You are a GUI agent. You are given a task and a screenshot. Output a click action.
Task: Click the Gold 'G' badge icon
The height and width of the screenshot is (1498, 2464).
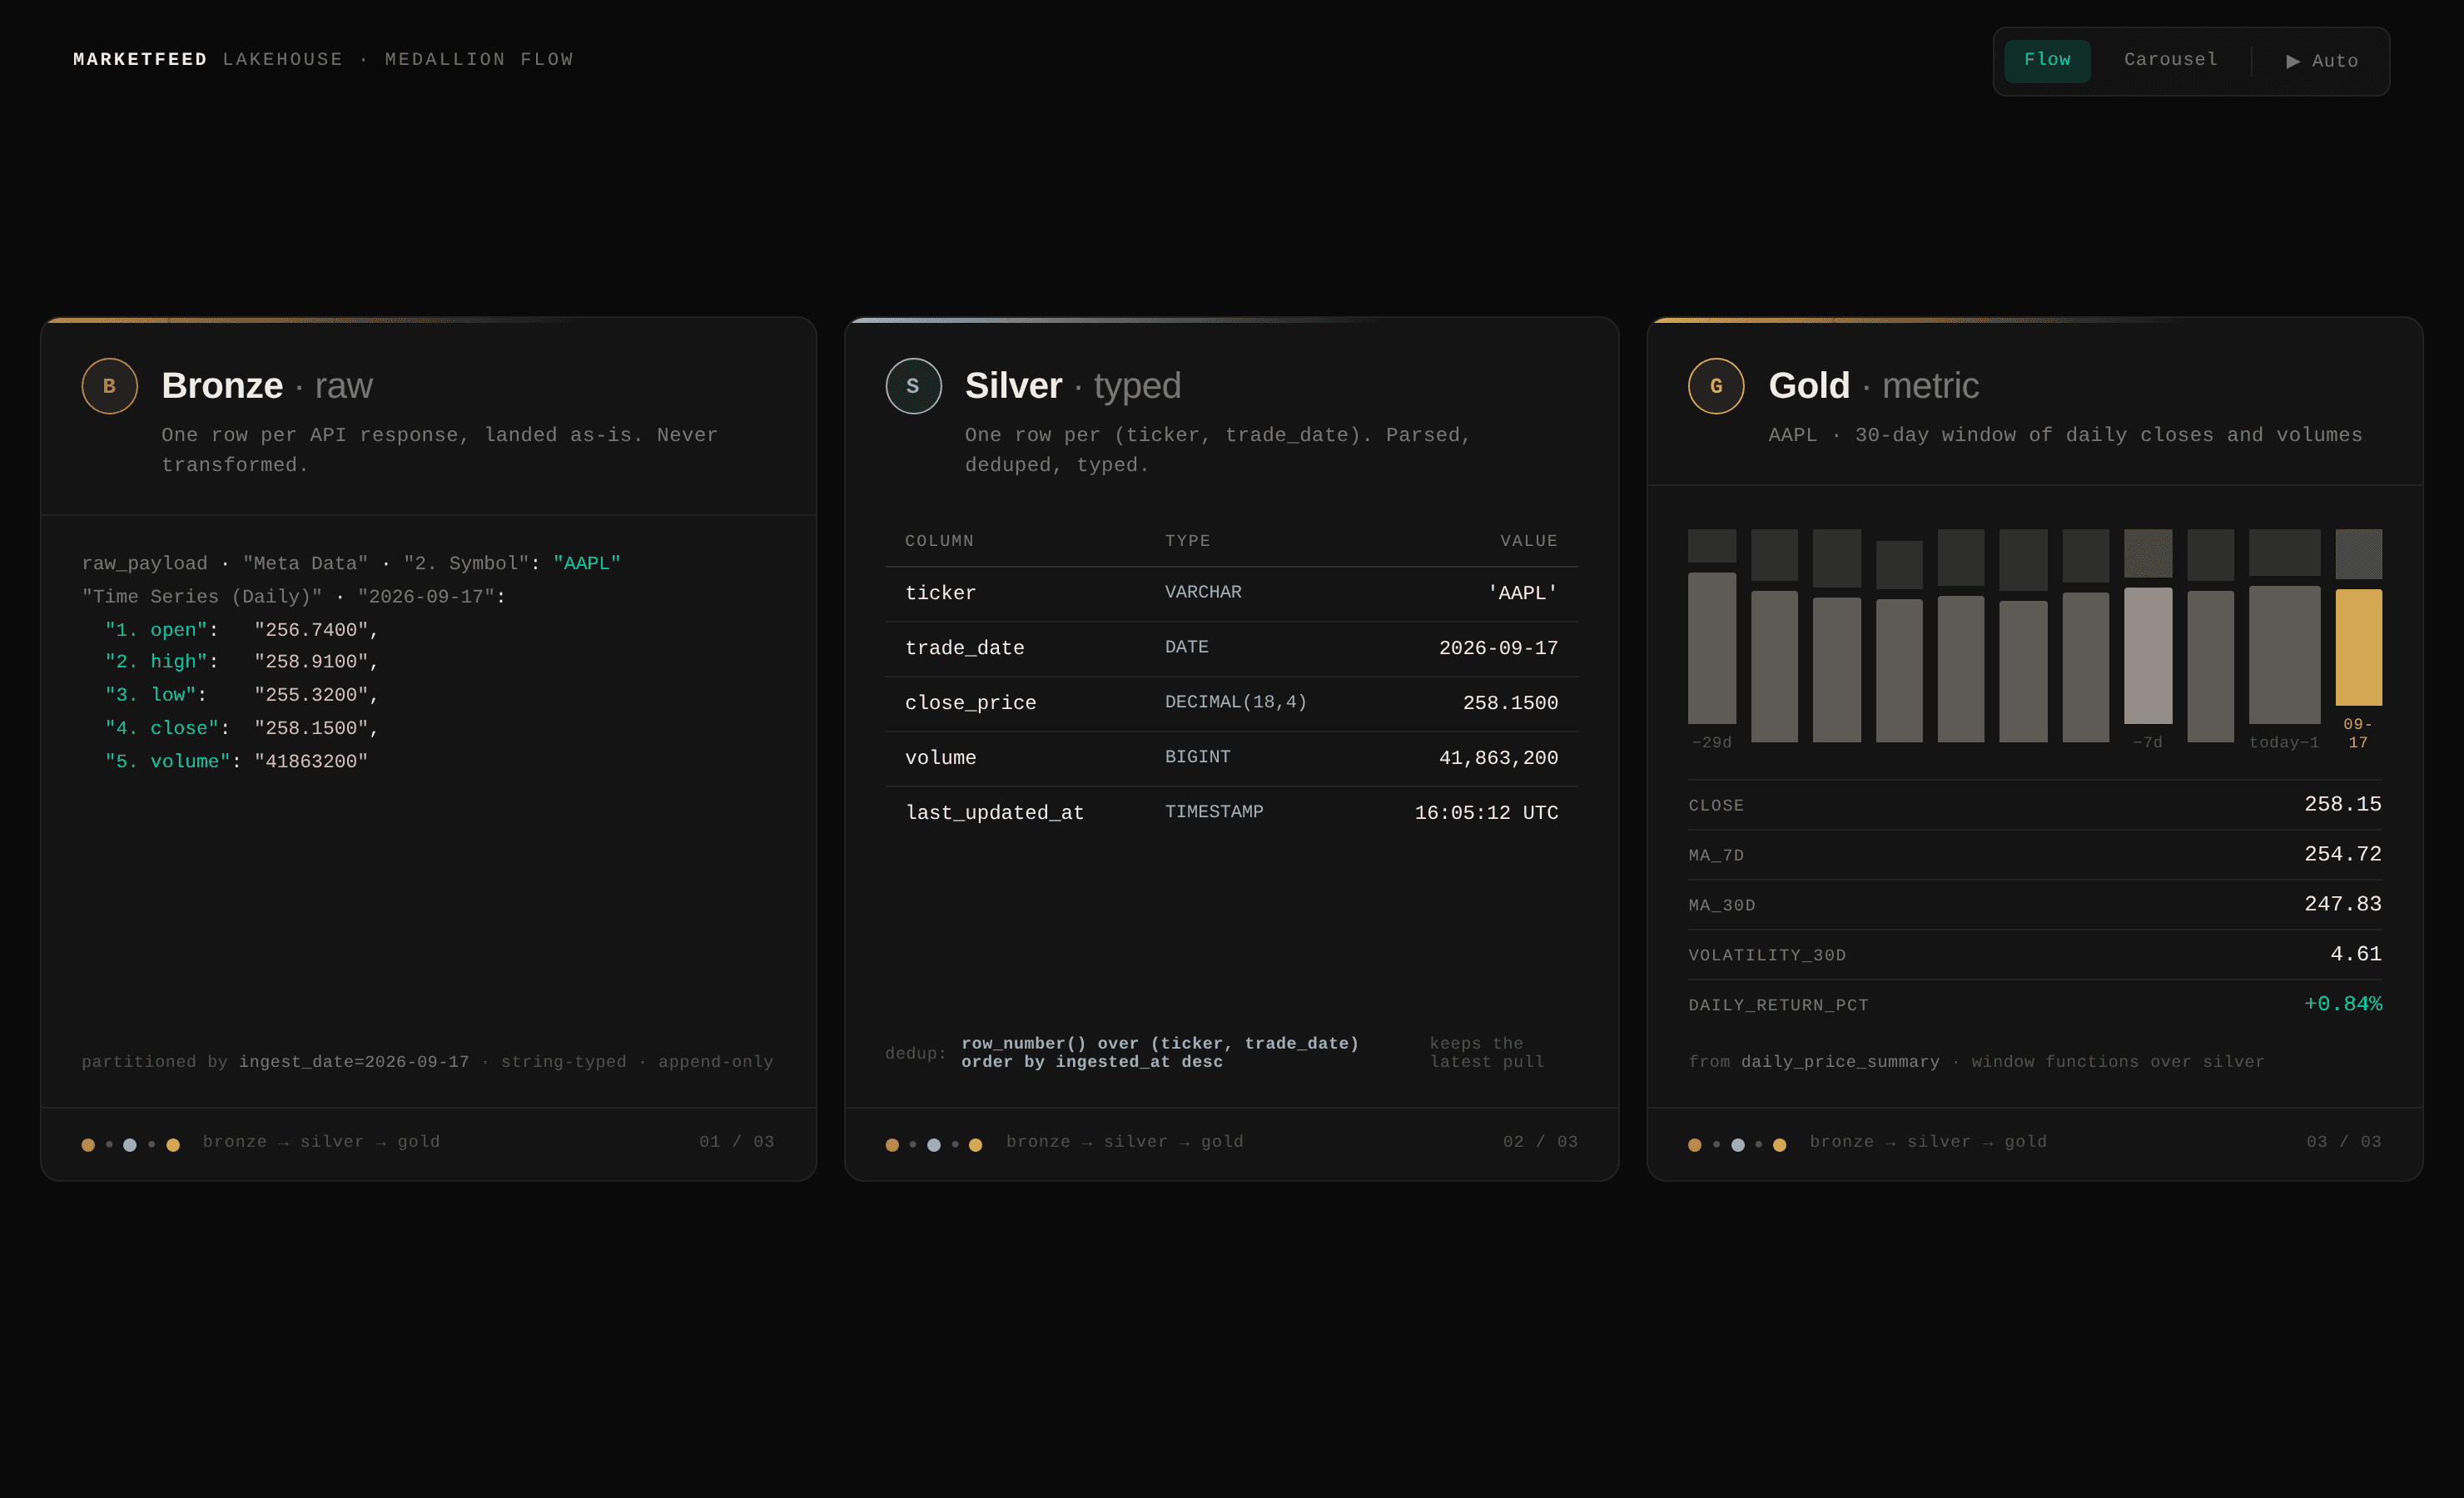[1716, 386]
